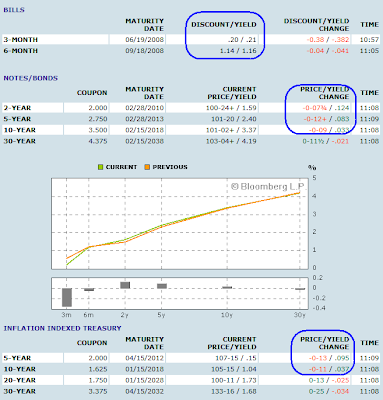Click the 3-MONTH yield change value -0.38 / -.382
Viewport: 383px width, 400px height.
(328, 40)
